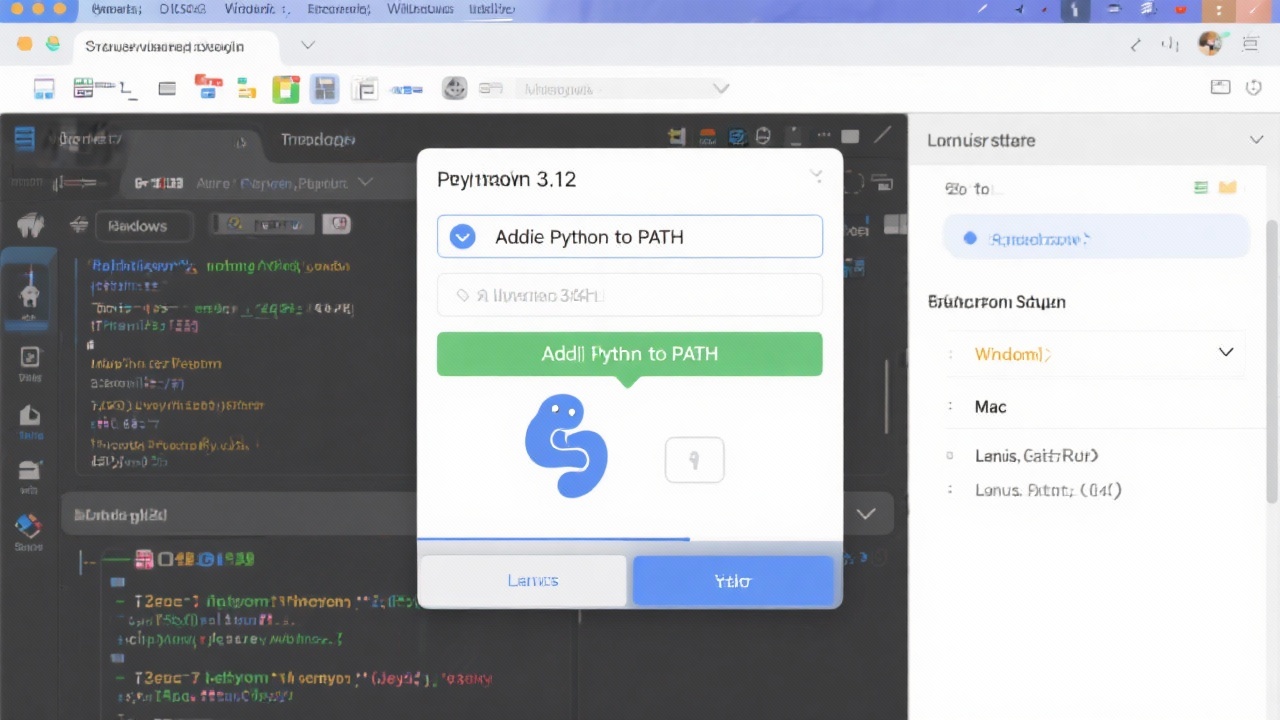Click the elephant icon in editor panel
1280x720 pixels.
point(30,226)
